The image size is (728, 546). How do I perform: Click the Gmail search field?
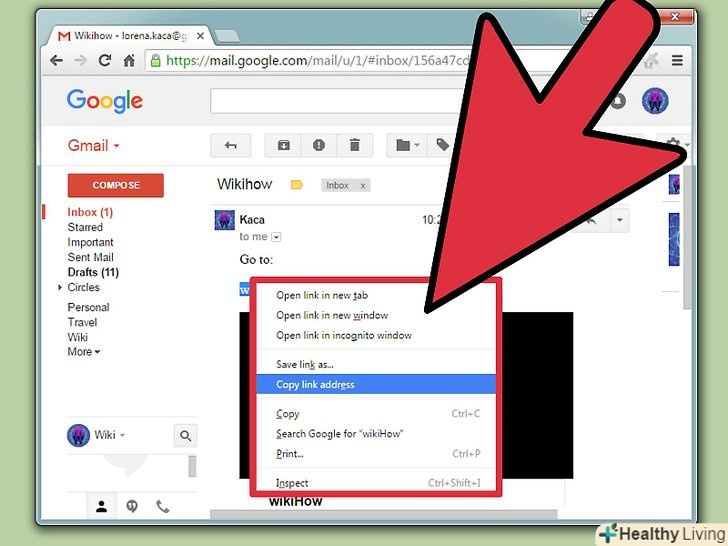pos(337,101)
